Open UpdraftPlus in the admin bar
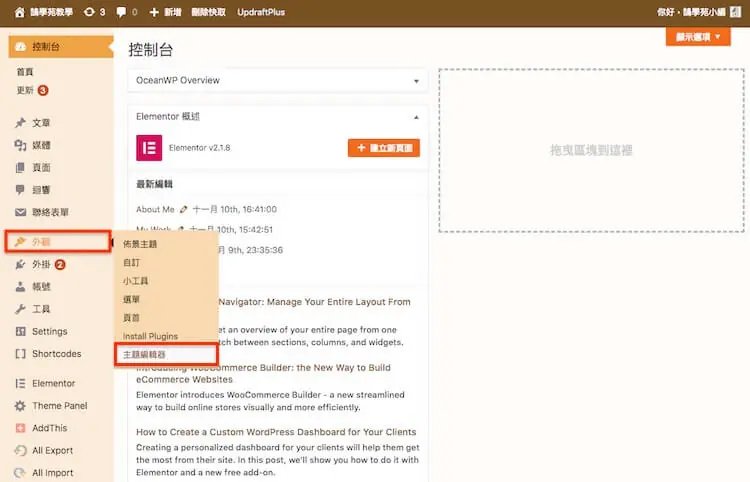The image size is (750, 482). (x=261, y=12)
